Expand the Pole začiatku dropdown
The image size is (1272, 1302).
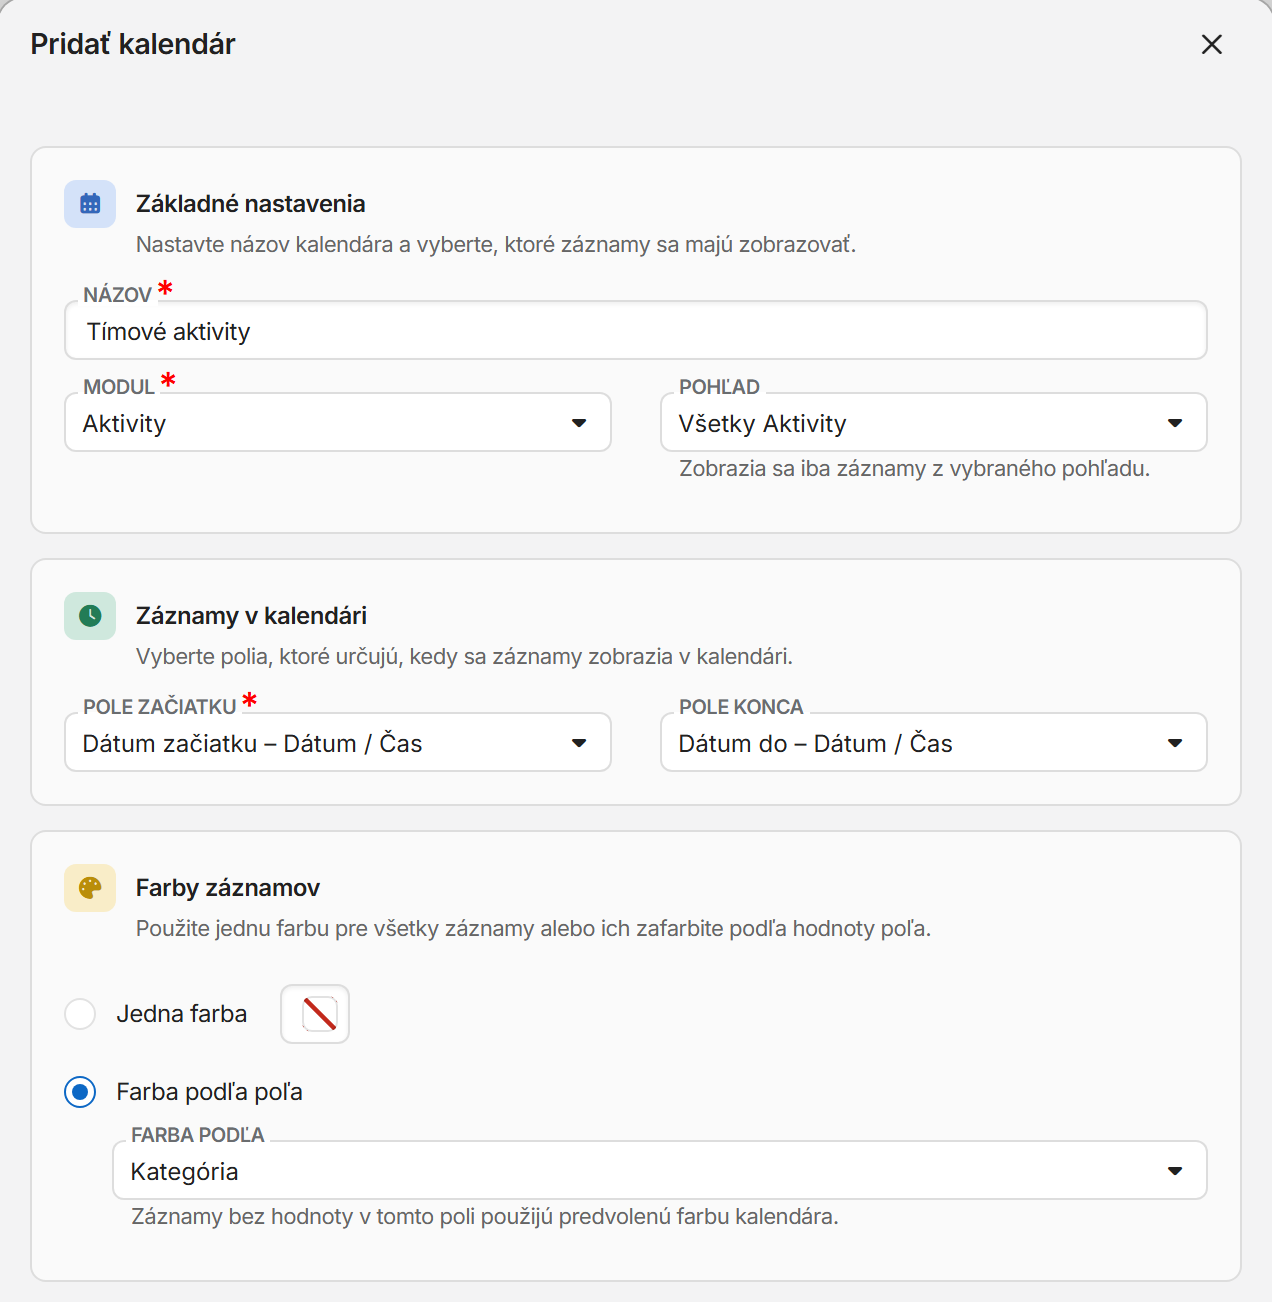click(x=338, y=742)
